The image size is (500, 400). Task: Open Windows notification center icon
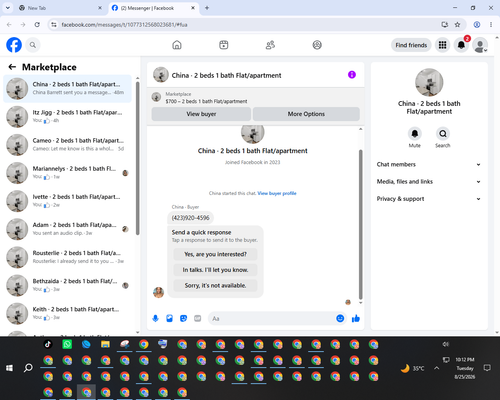pos(487,368)
